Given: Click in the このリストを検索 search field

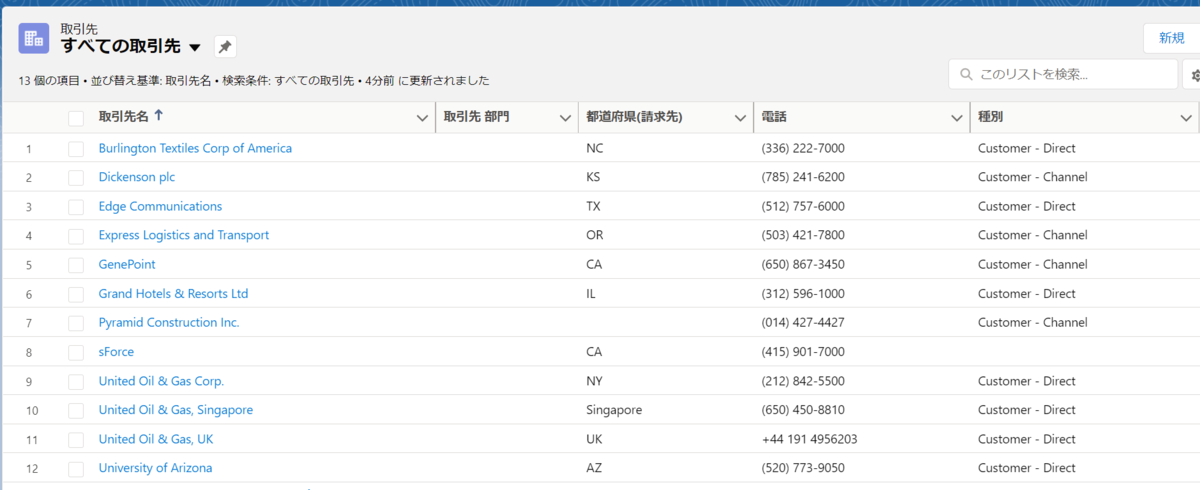Looking at the screenshot, I should coord(1063,74).
